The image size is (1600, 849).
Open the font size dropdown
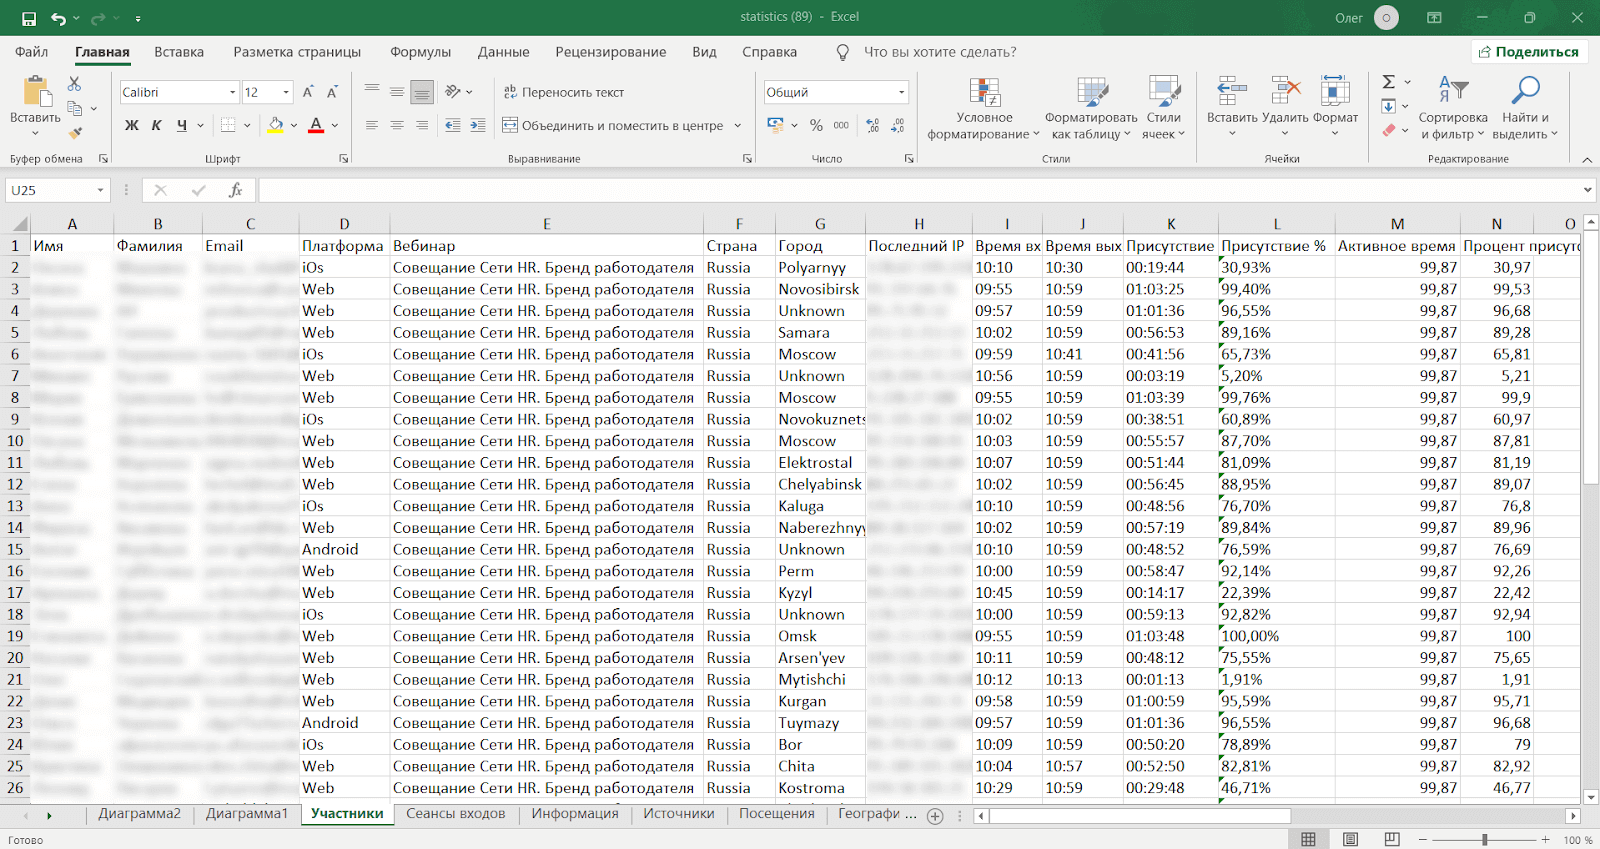pos(286,92)
